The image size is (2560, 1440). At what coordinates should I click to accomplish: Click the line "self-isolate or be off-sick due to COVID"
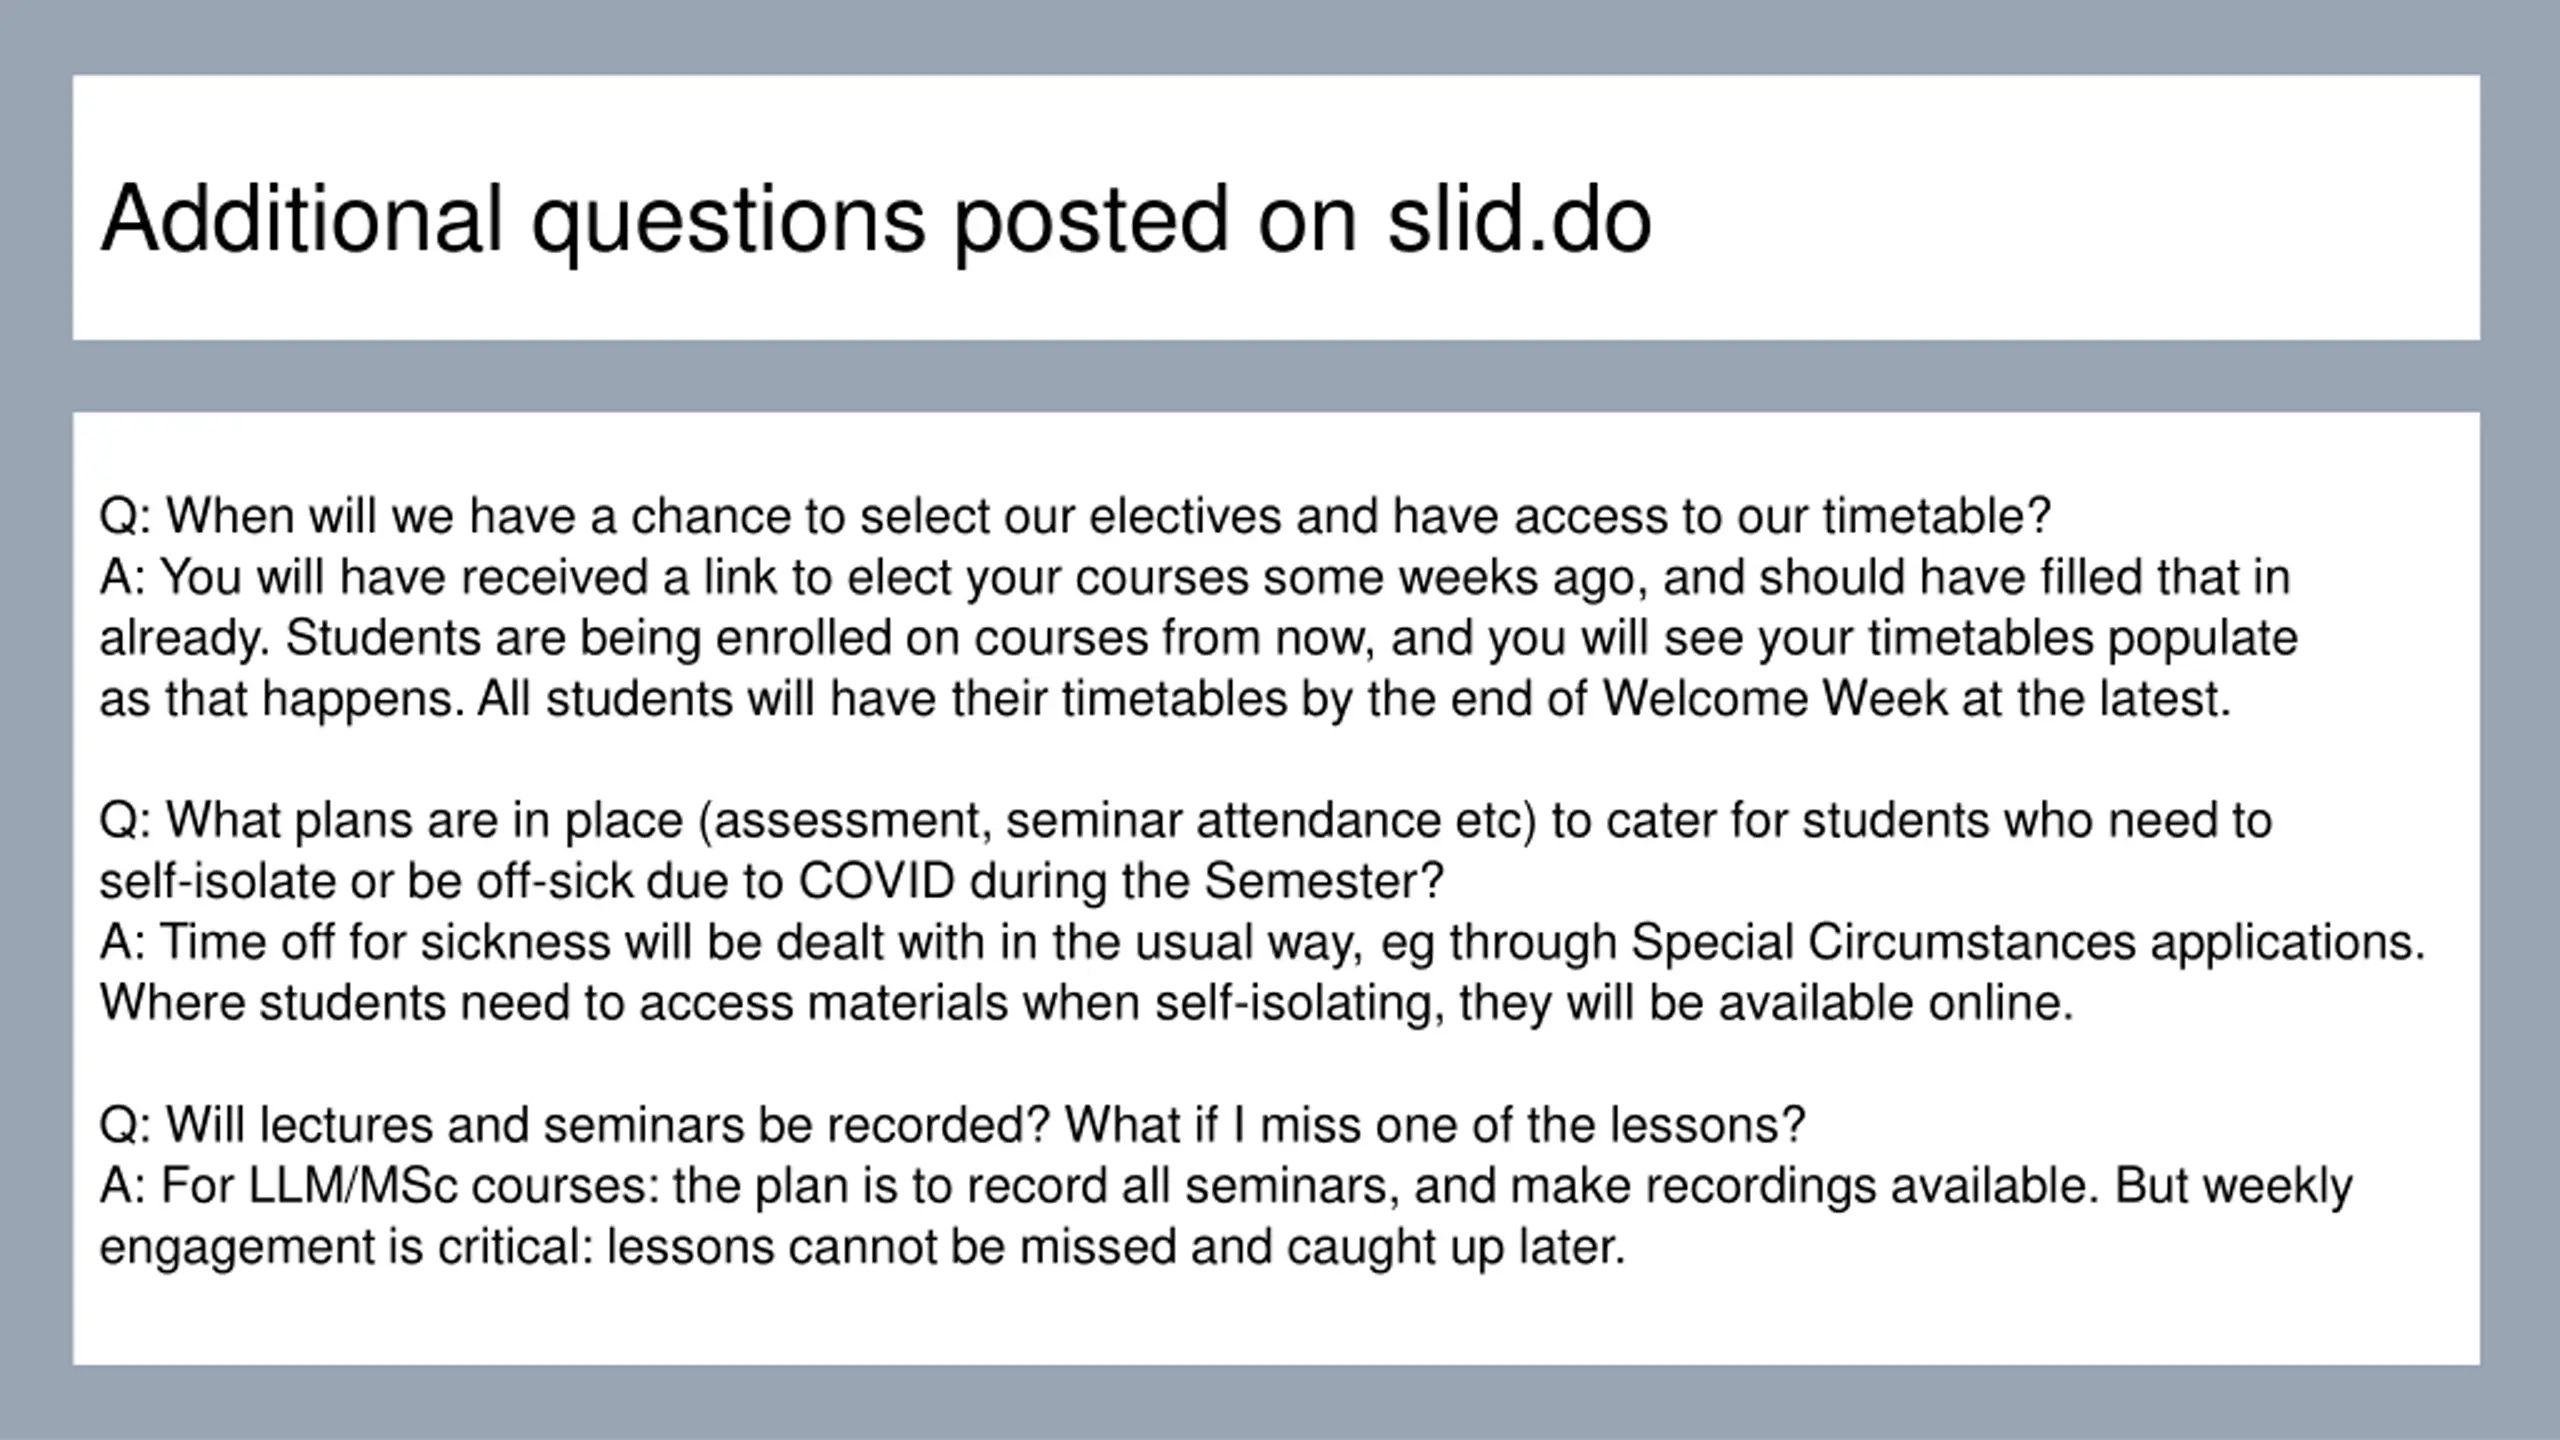[x=772, y=882]
